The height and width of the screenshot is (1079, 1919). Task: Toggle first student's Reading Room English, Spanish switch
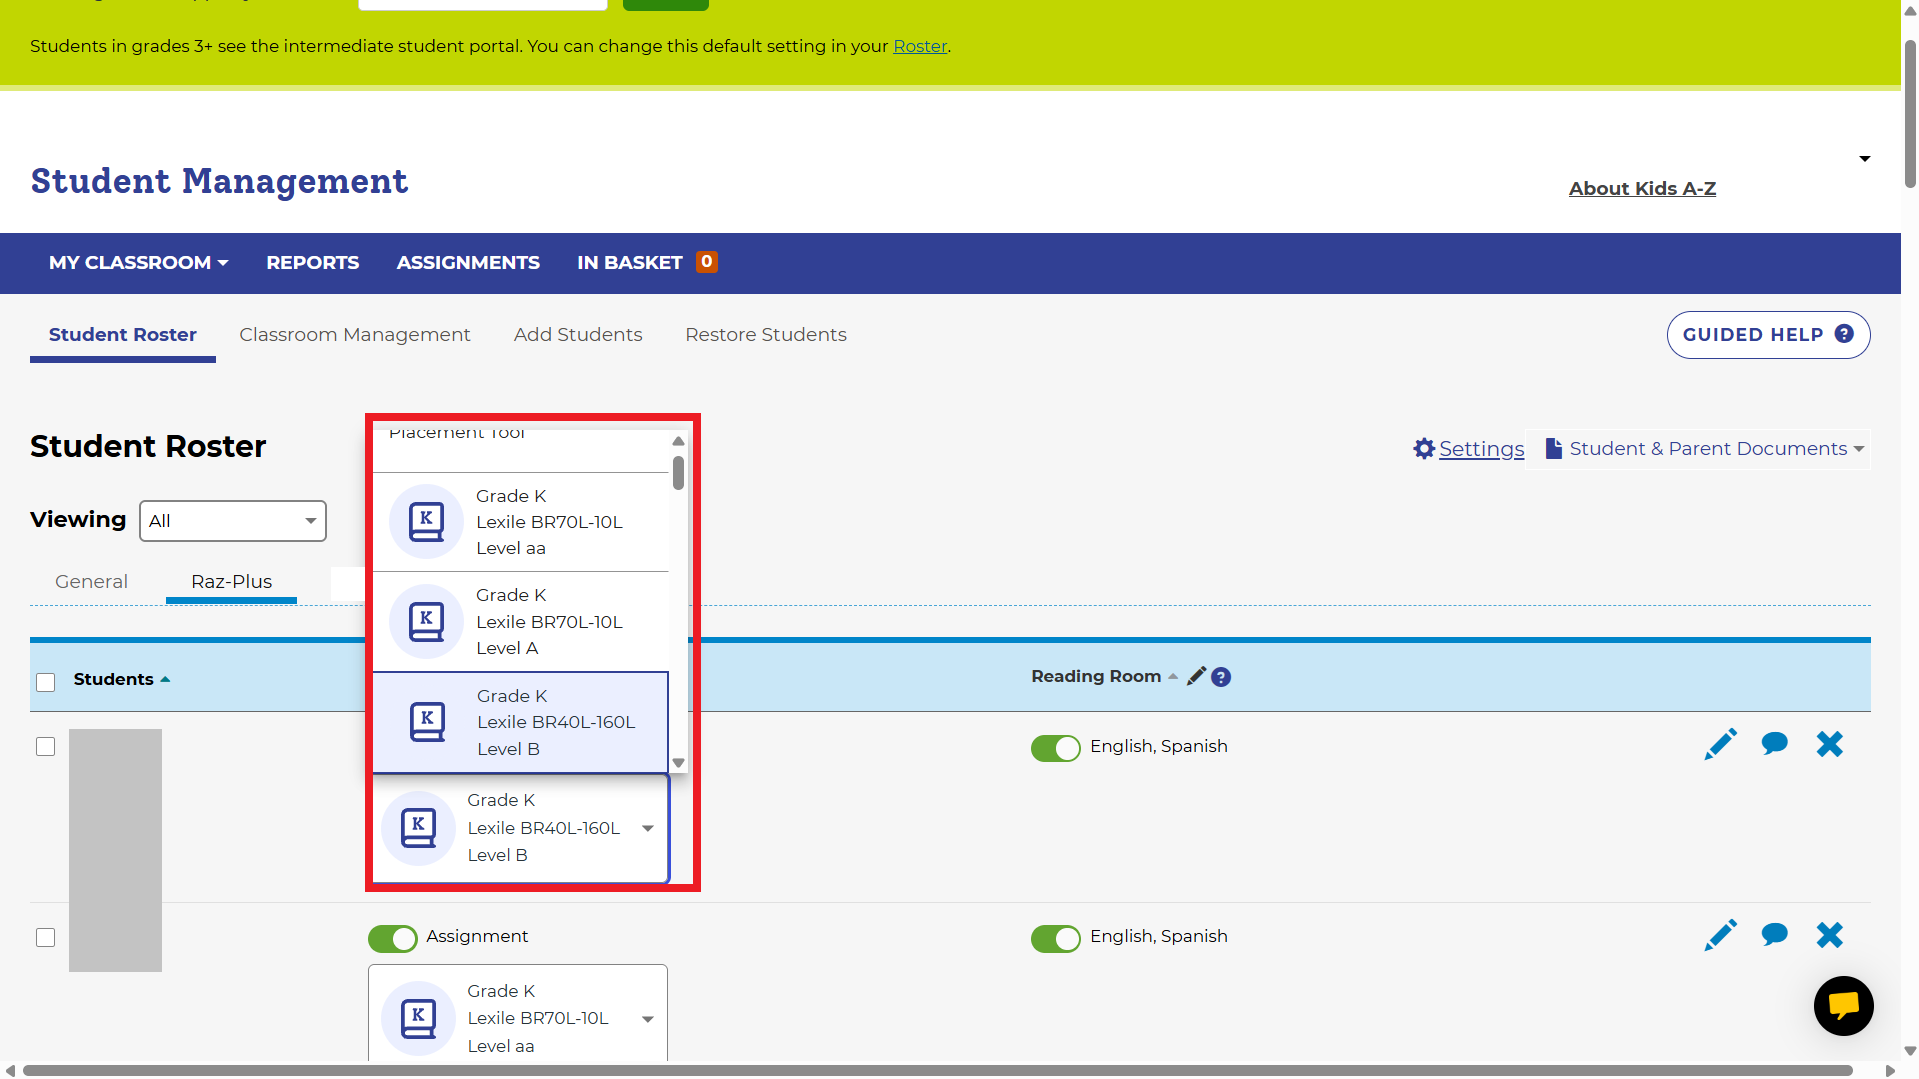1055,748
